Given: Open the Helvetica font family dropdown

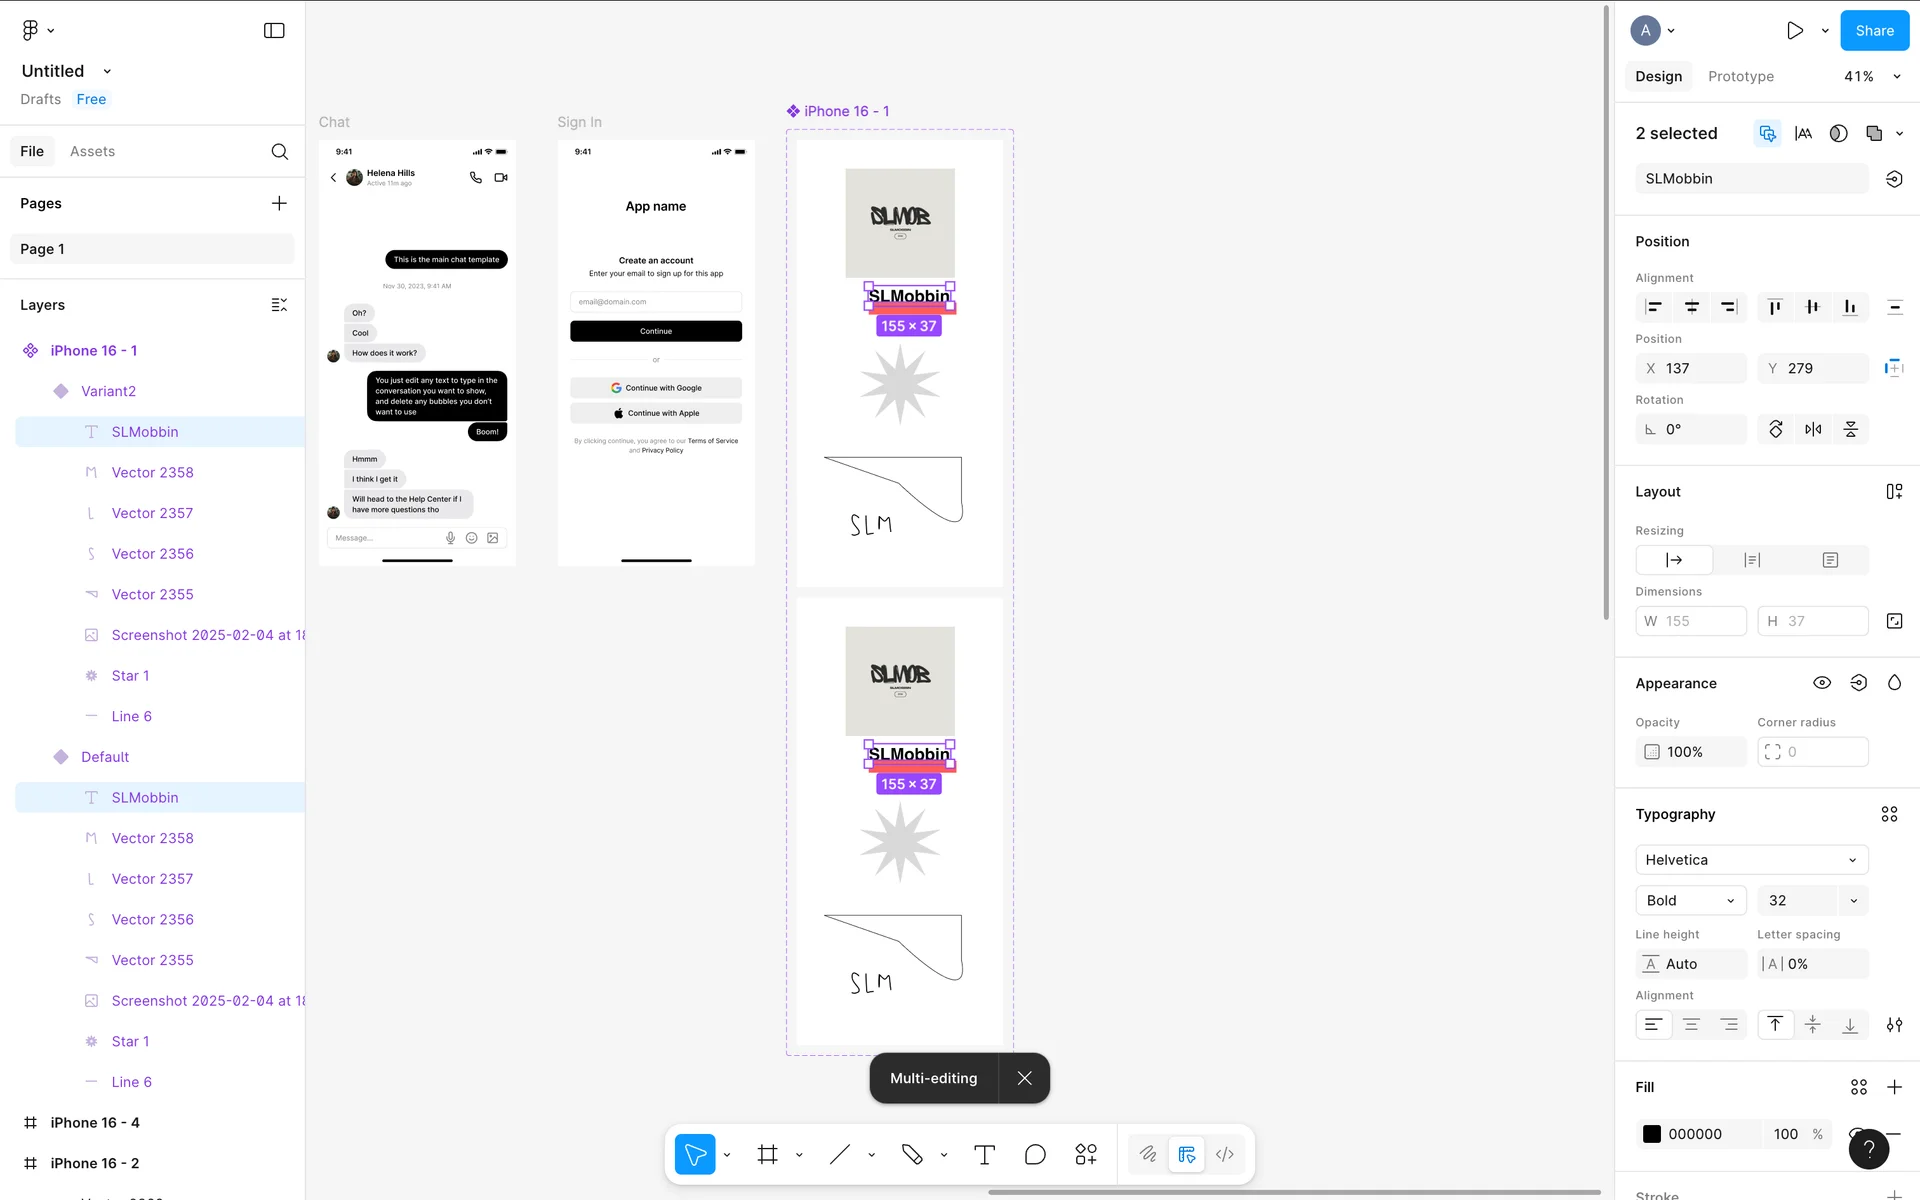Looking at the screenshot, I should pos(1751,860).
